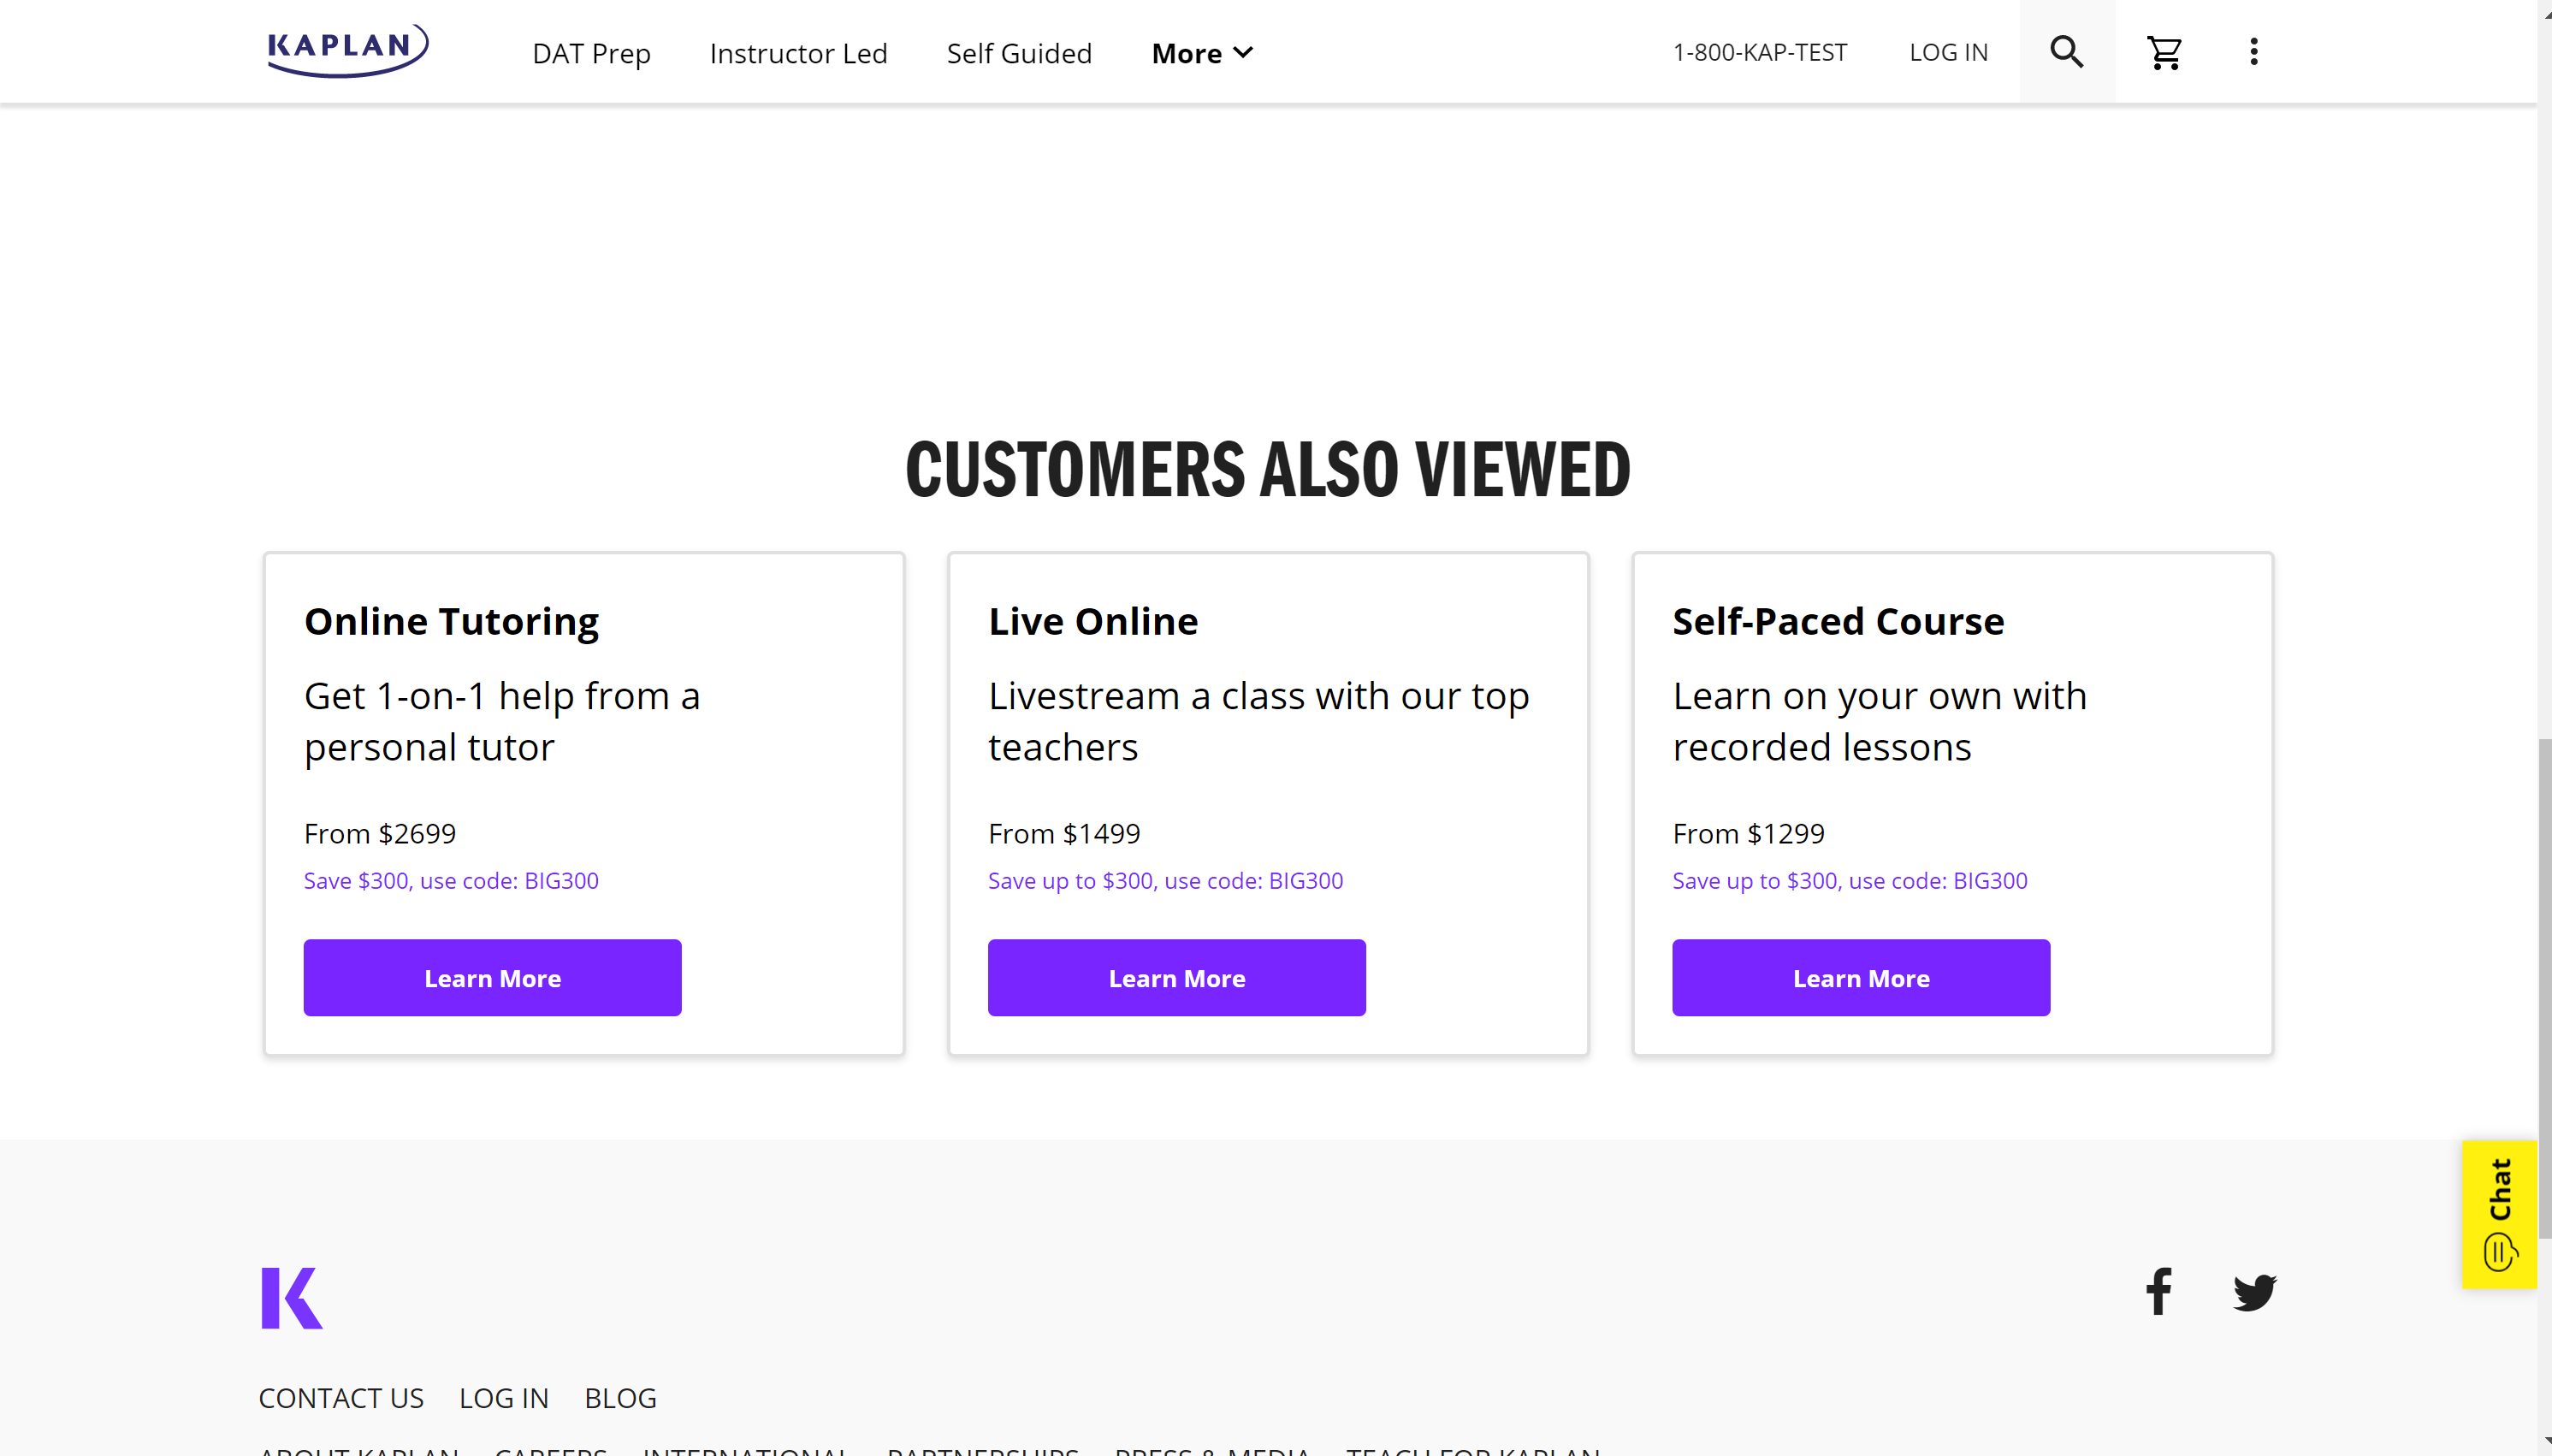The width and height of the screenshot is (2552, 1456).
Task: Go to DAT Prep menu item
Action: 591,53
